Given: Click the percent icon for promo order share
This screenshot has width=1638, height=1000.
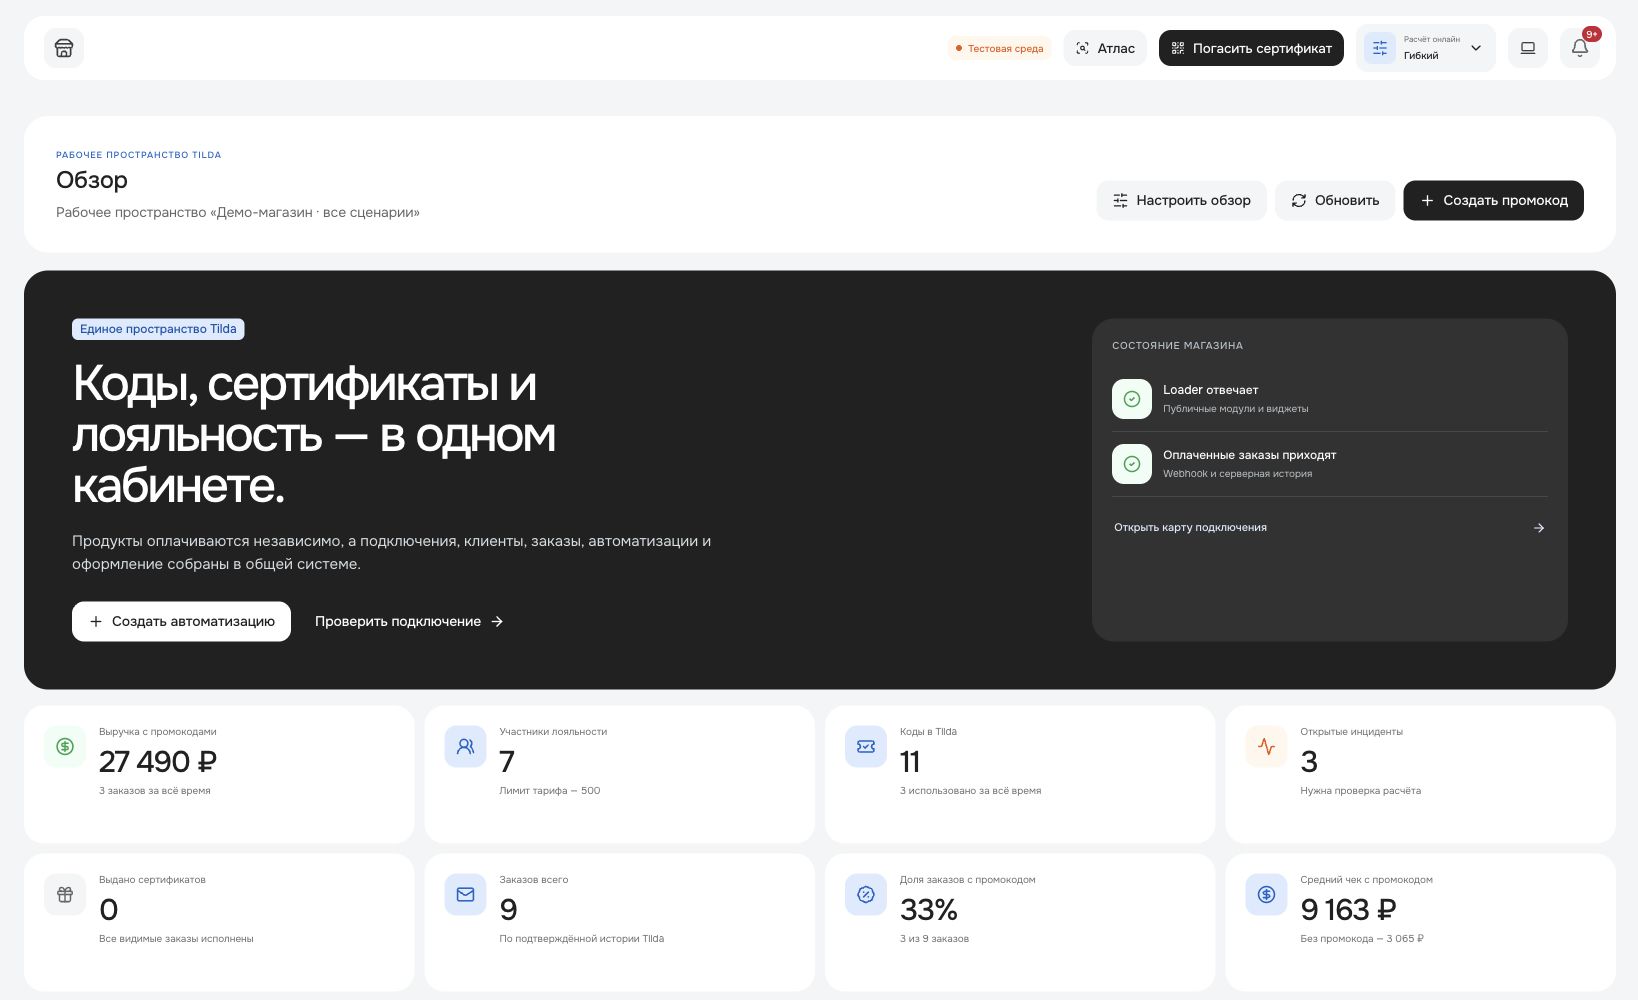Looking at the screenshot, I should point(866,895).
